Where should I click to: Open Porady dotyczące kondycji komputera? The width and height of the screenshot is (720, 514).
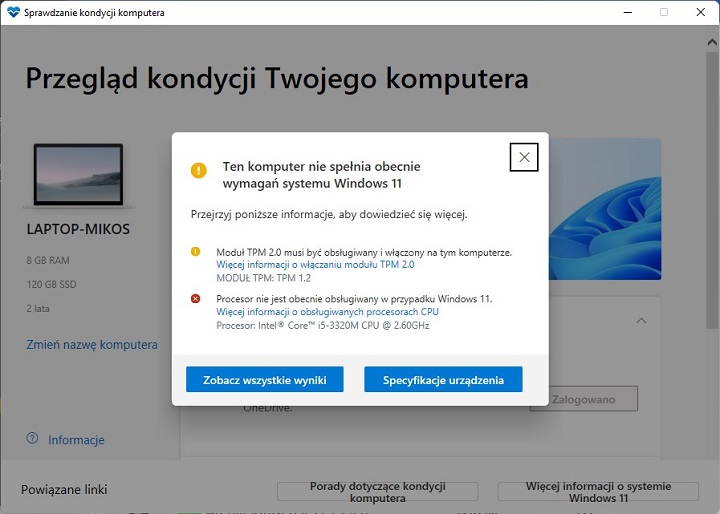(377, 491)
